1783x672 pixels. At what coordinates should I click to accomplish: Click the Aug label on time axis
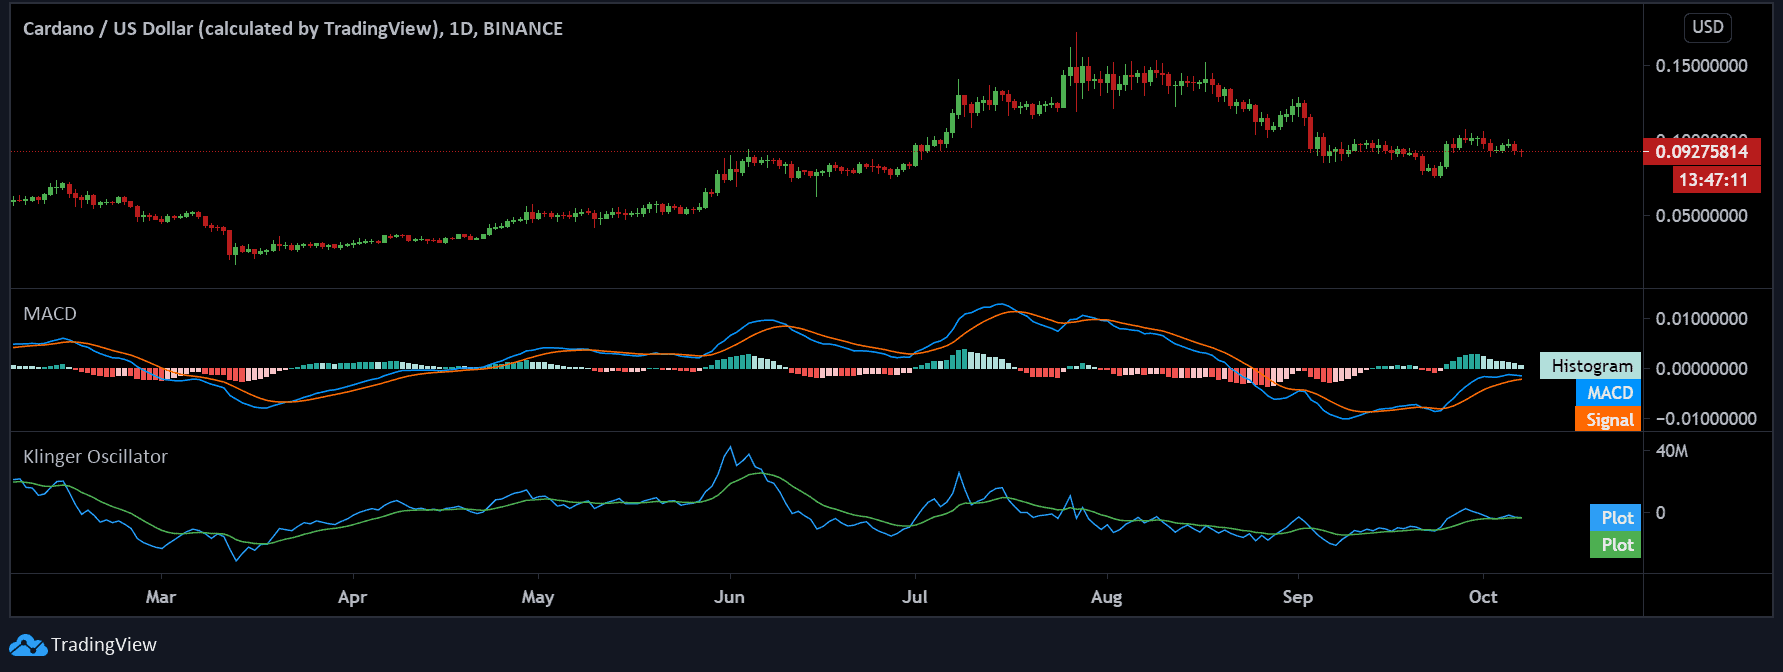click(x=1107, y=597)
